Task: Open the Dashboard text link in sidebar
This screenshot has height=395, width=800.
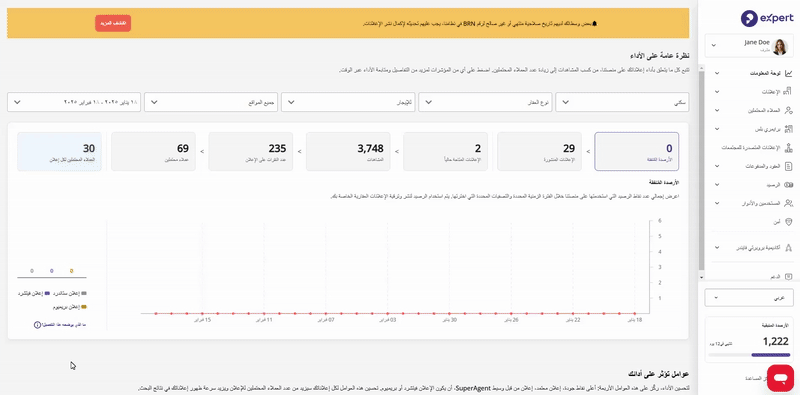Action: coord(766,73)
